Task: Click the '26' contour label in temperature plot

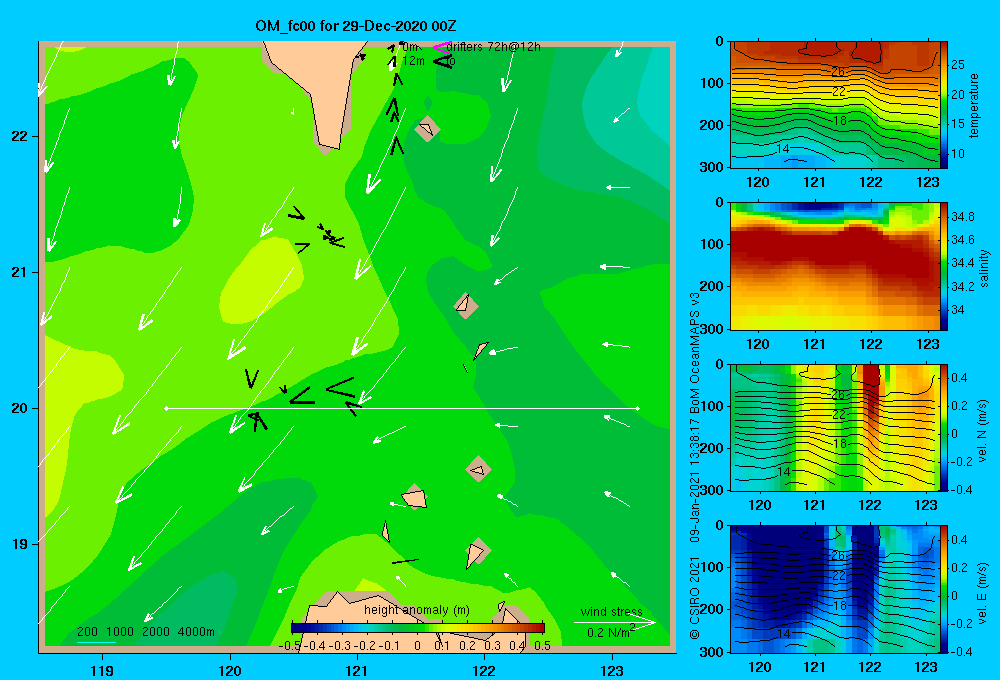Action: (838, 71)
